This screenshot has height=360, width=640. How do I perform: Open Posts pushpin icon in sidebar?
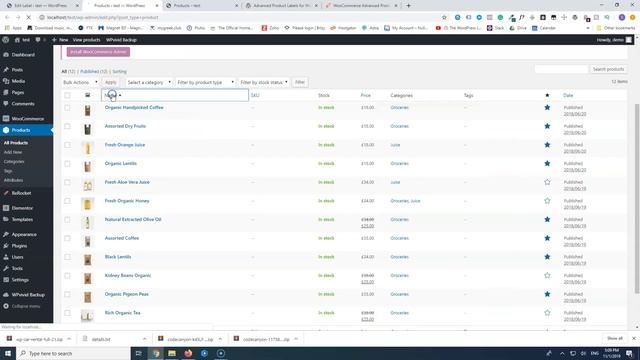[6, 70]
